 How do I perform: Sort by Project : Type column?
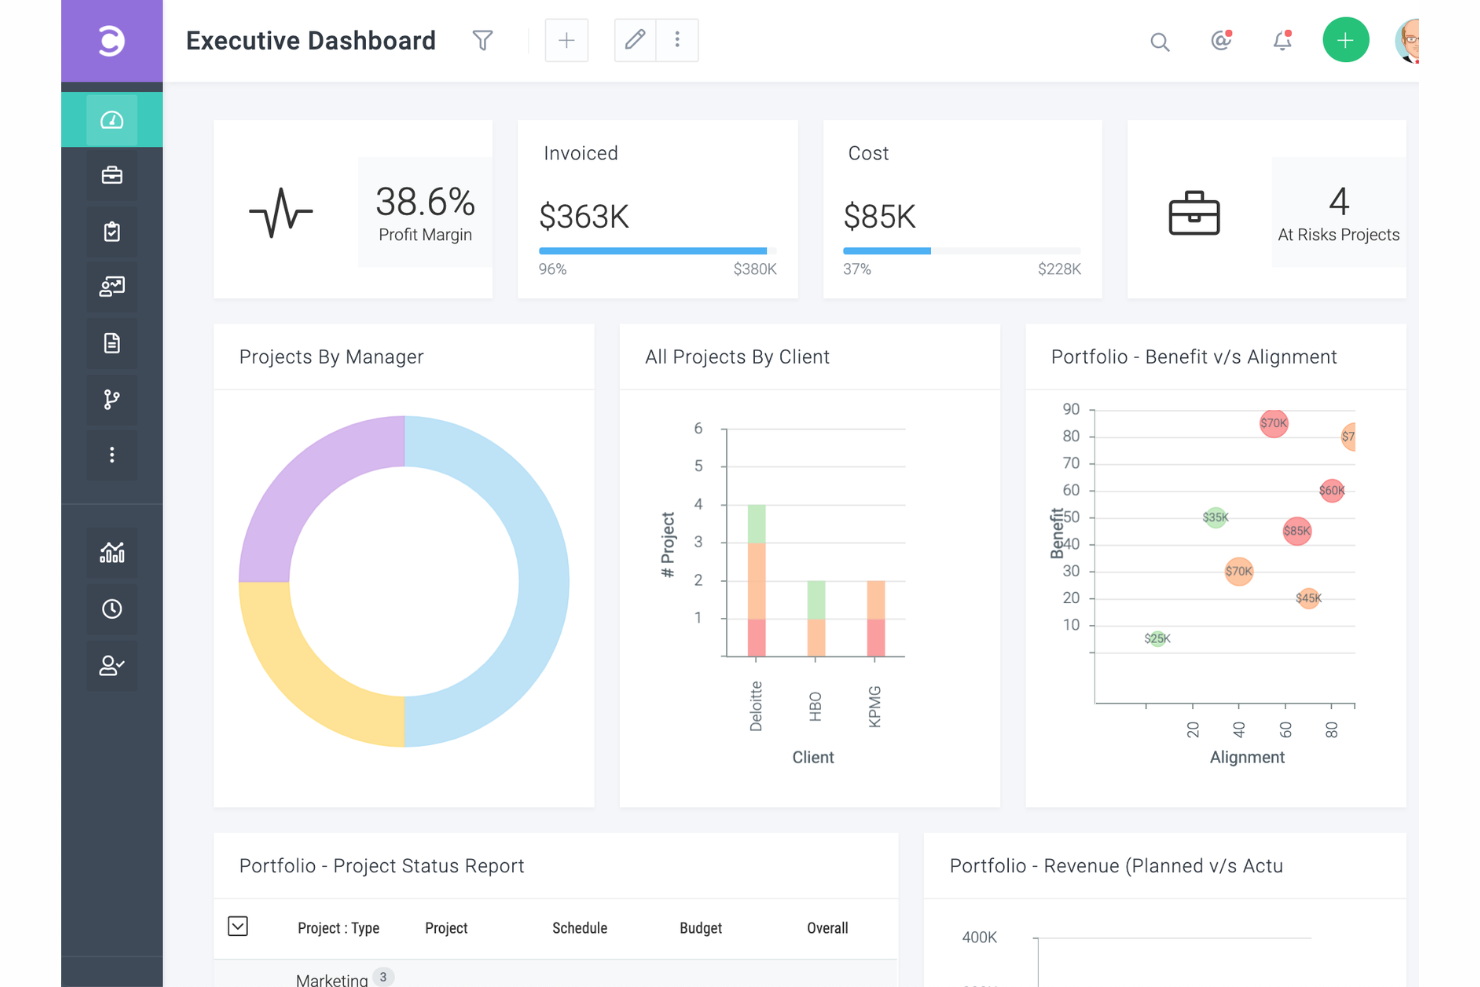point(339,928)
